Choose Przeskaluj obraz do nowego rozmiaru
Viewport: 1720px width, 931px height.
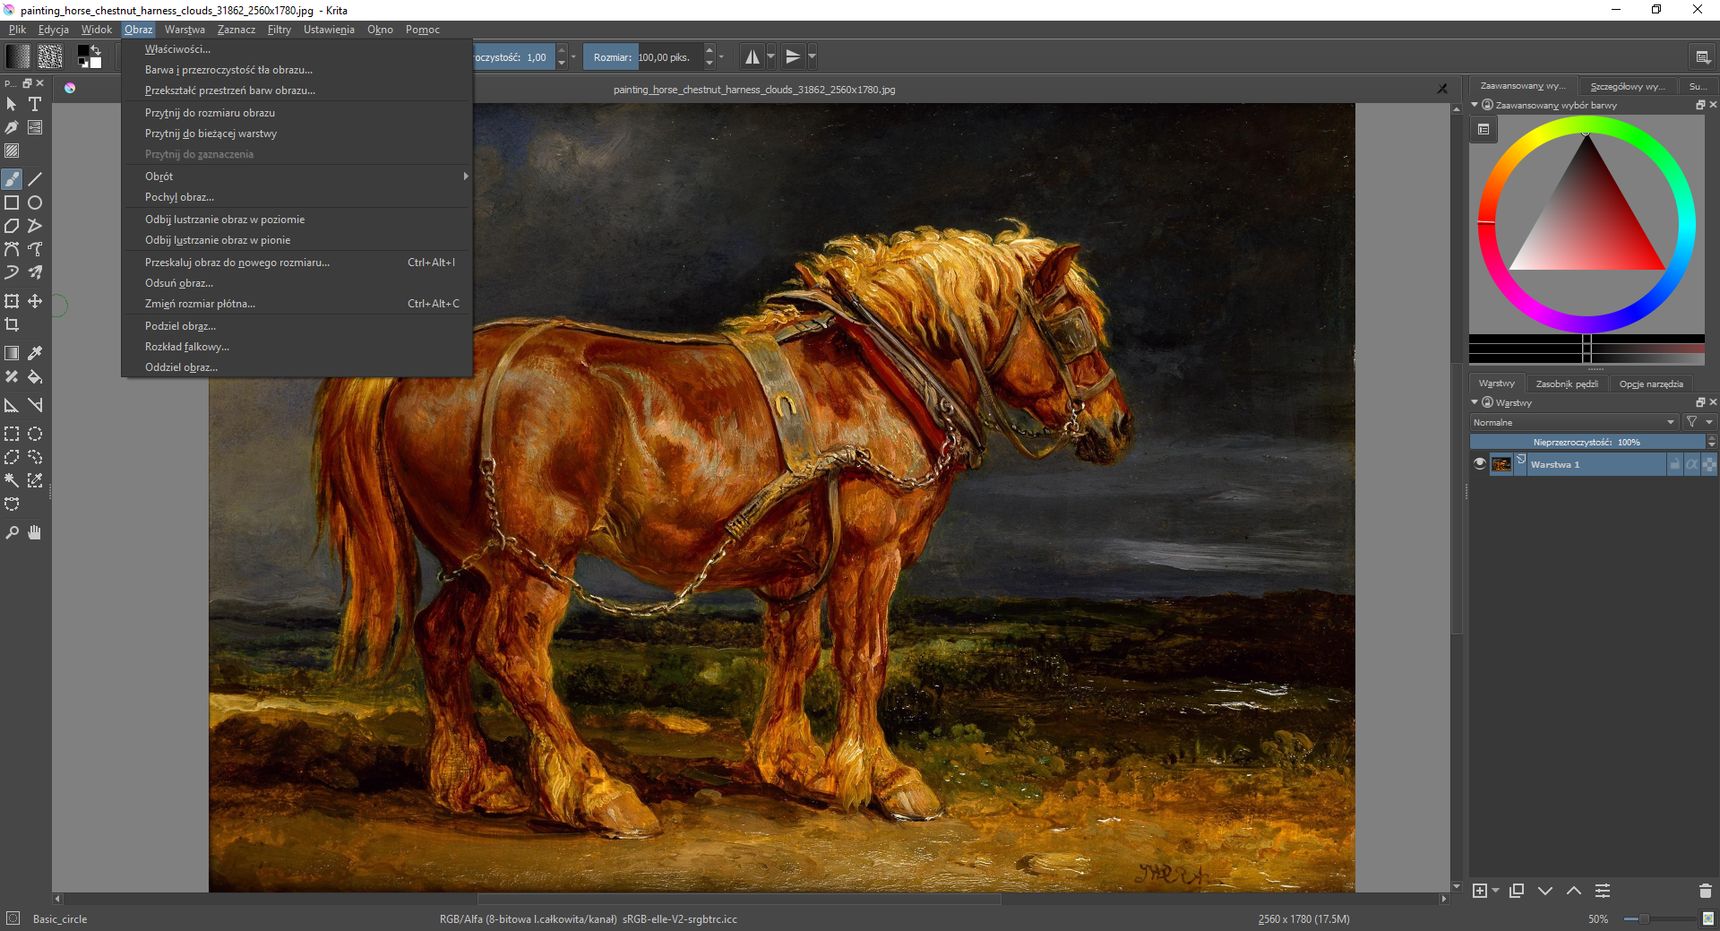(296, 262)
